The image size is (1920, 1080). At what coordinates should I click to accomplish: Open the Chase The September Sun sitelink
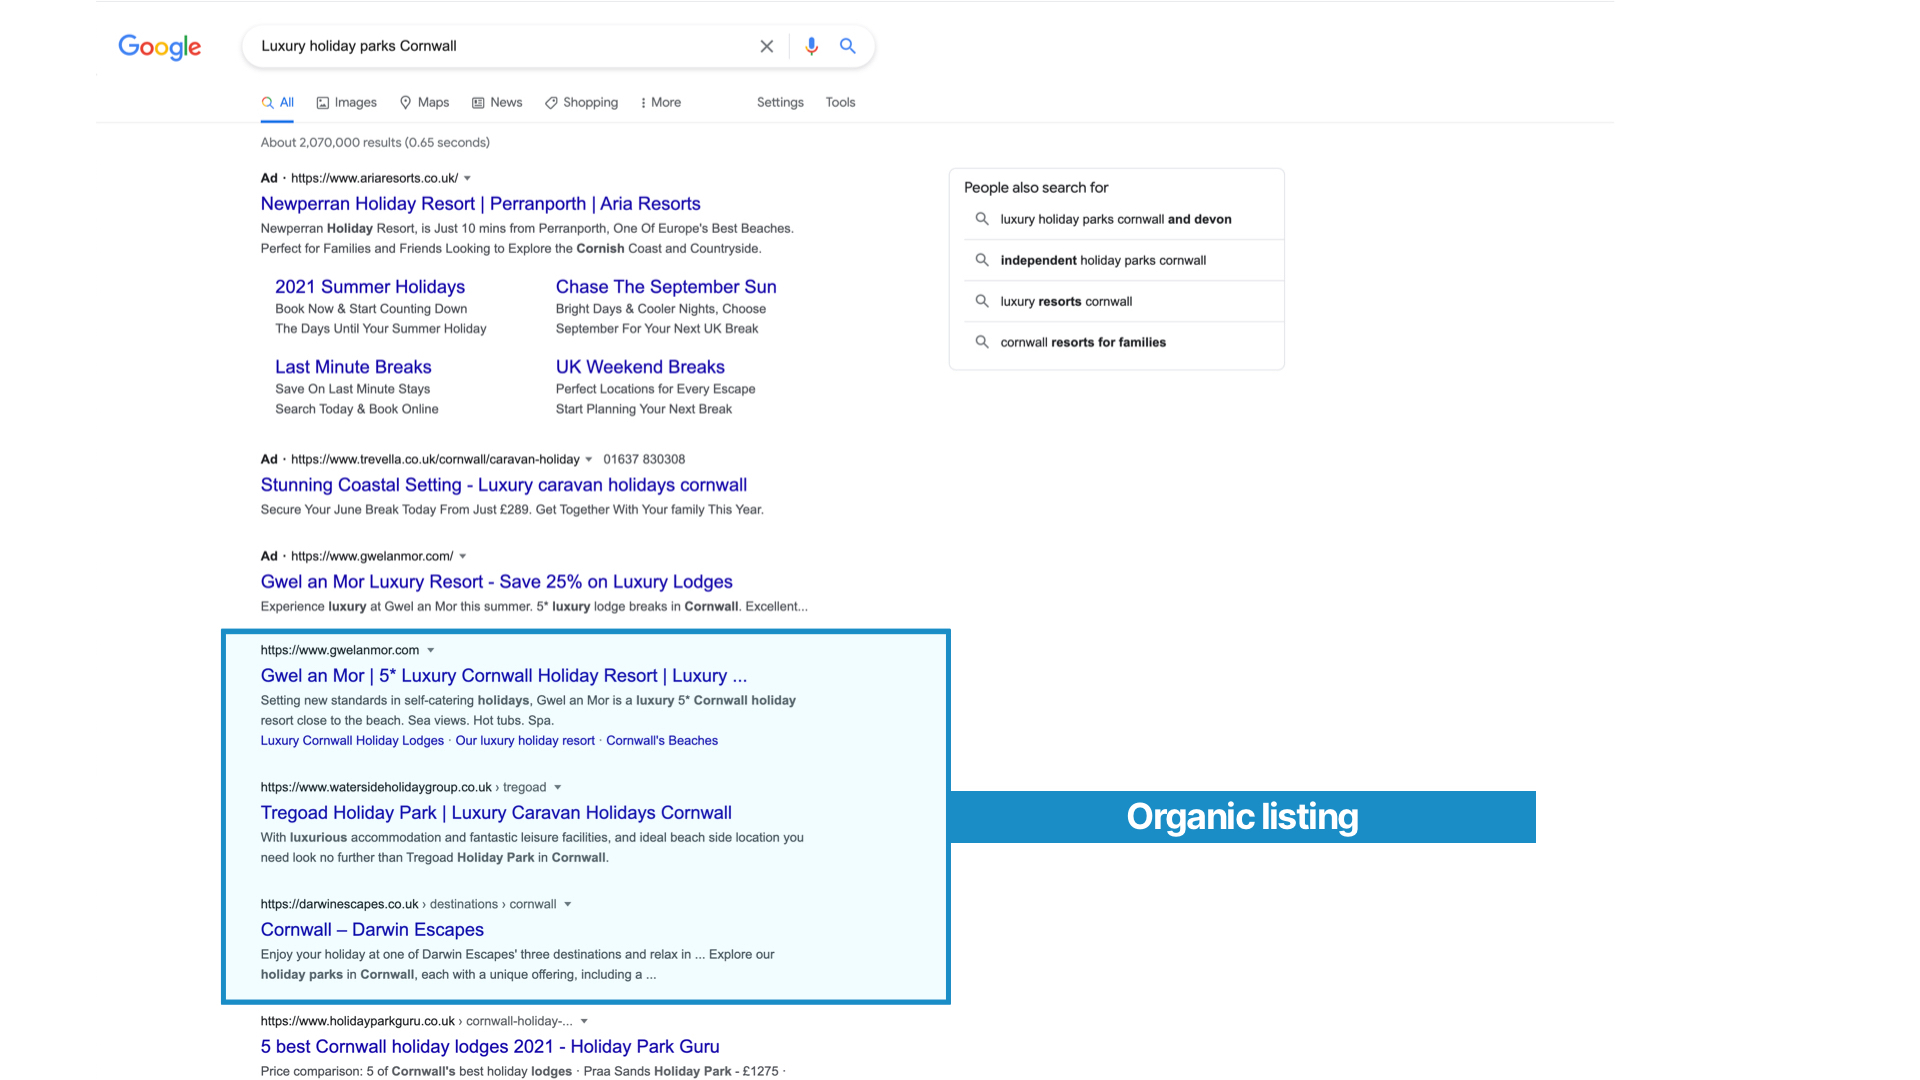666,287
